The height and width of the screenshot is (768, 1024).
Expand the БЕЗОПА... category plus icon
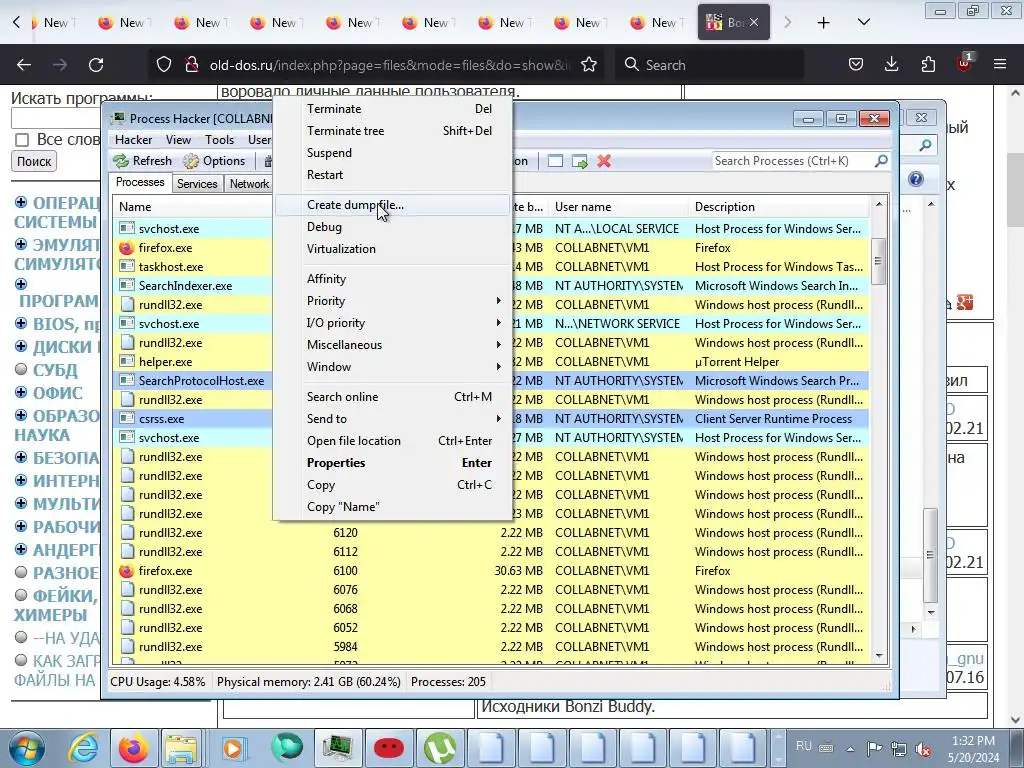21,457
